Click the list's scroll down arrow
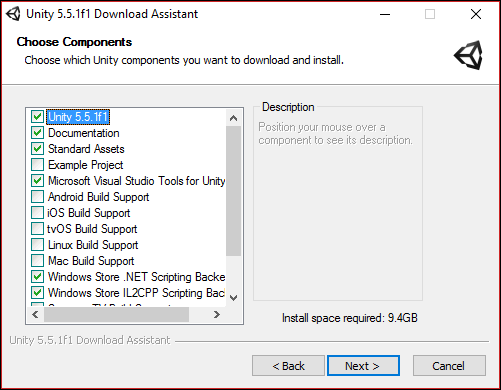The height and width of the screenshot is (390, 501). (x=234, y=297)
